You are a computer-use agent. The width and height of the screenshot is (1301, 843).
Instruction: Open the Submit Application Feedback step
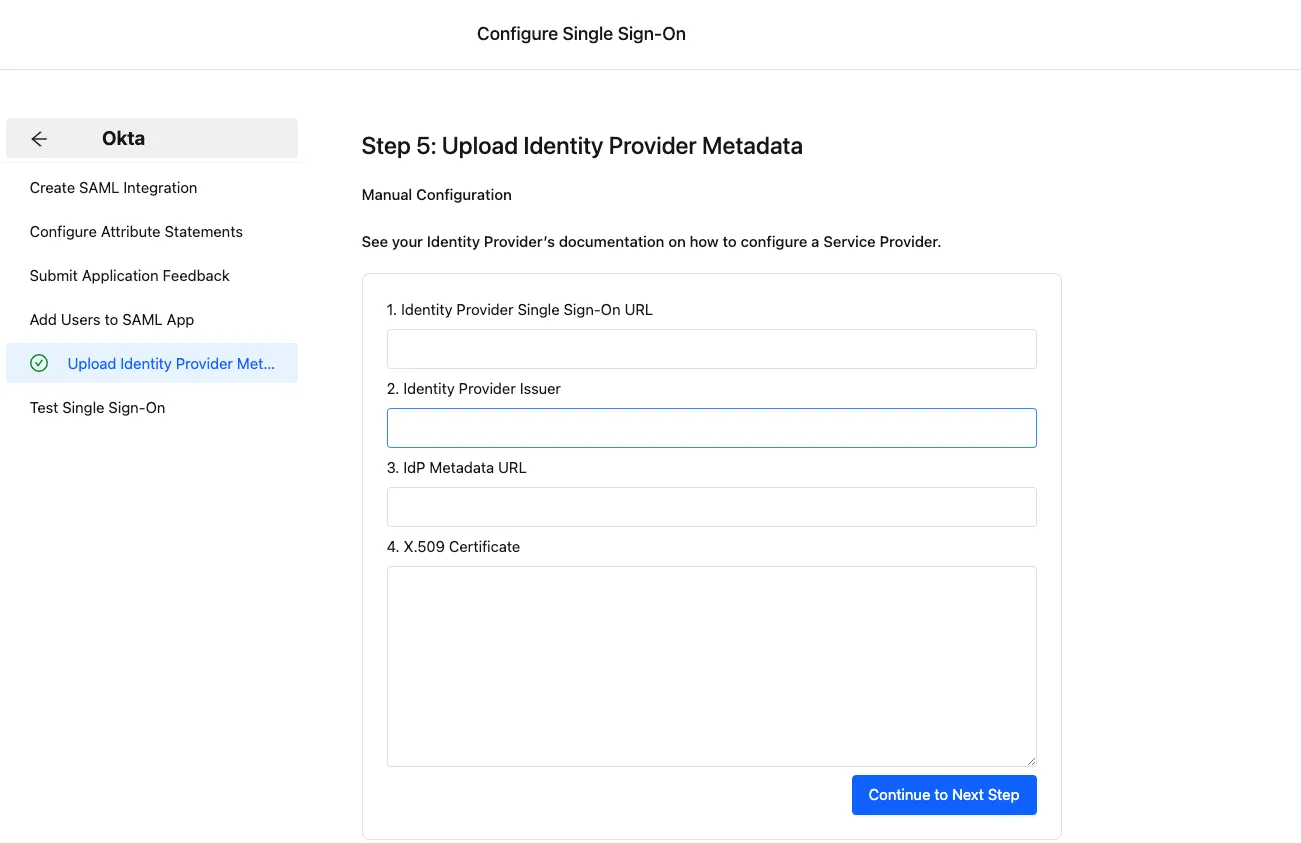(x=129, y=275)
